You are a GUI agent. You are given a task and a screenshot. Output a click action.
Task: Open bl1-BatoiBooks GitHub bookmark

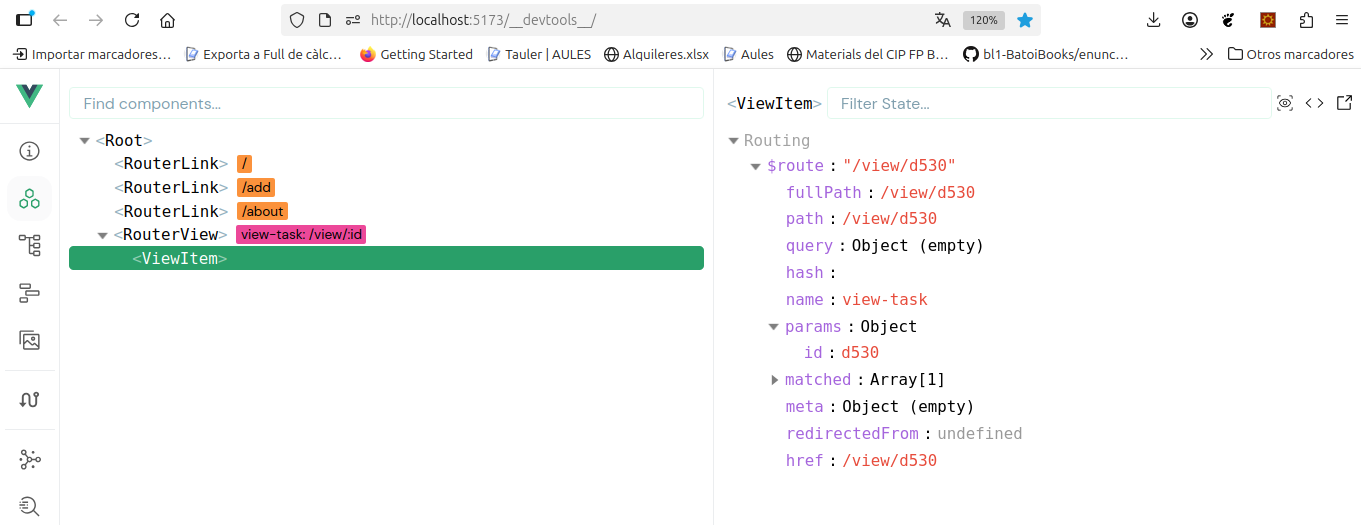(1046, 54)
